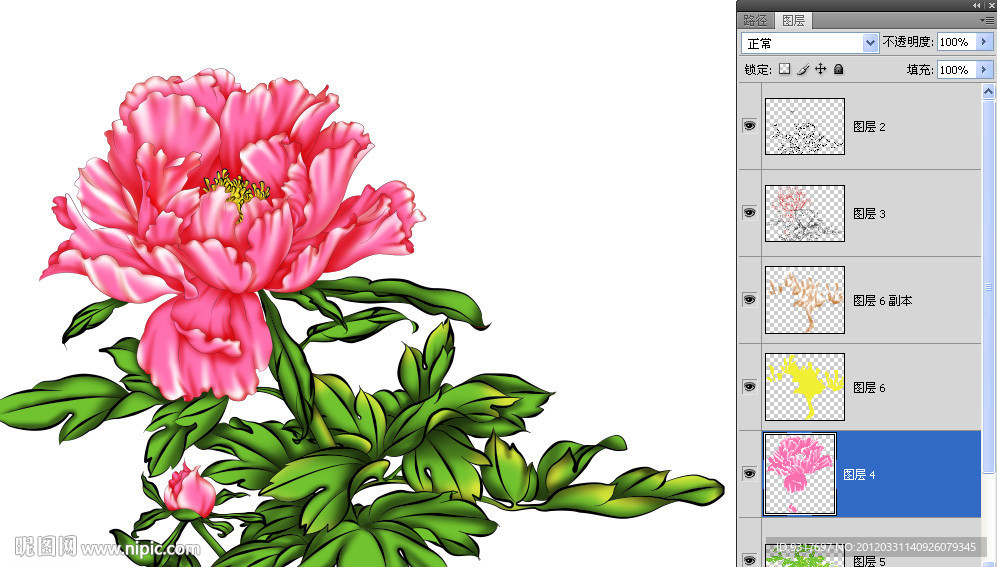997x567 pixels.
Task: Click the layers panel scrollbar thumb
Action: point(988,285)
